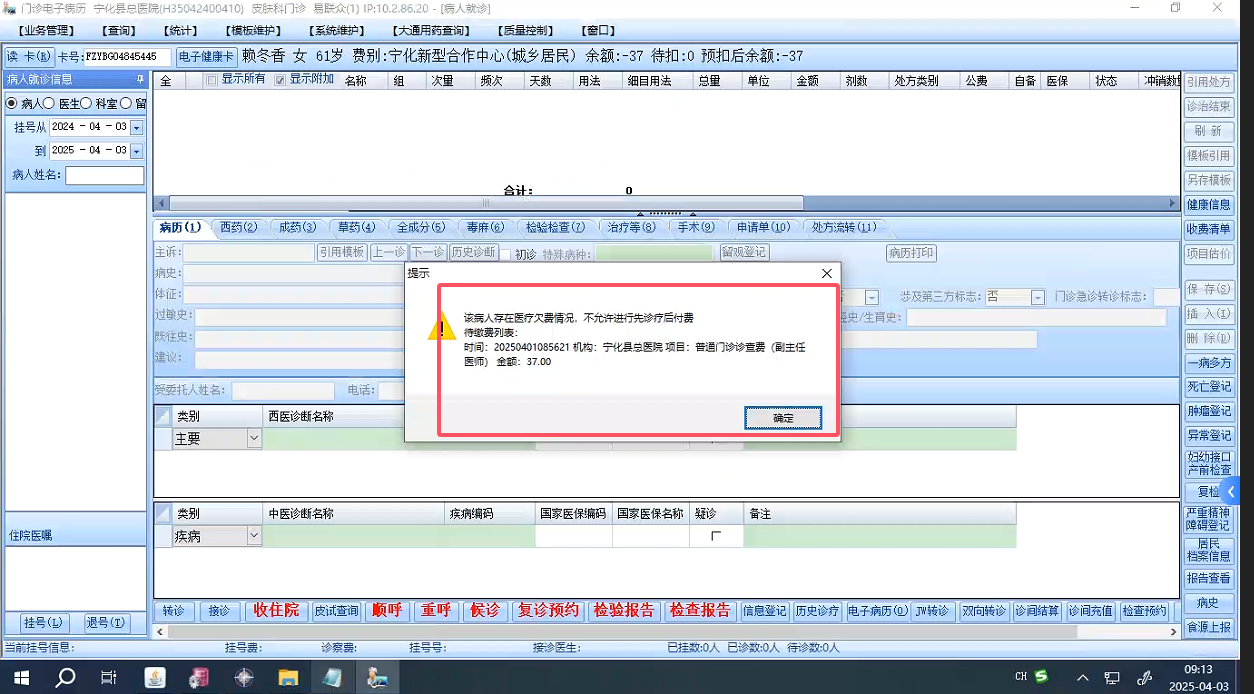Open the 查询 menu
The height and width of the screenshot is (694, 1254).
click(119, 31)
